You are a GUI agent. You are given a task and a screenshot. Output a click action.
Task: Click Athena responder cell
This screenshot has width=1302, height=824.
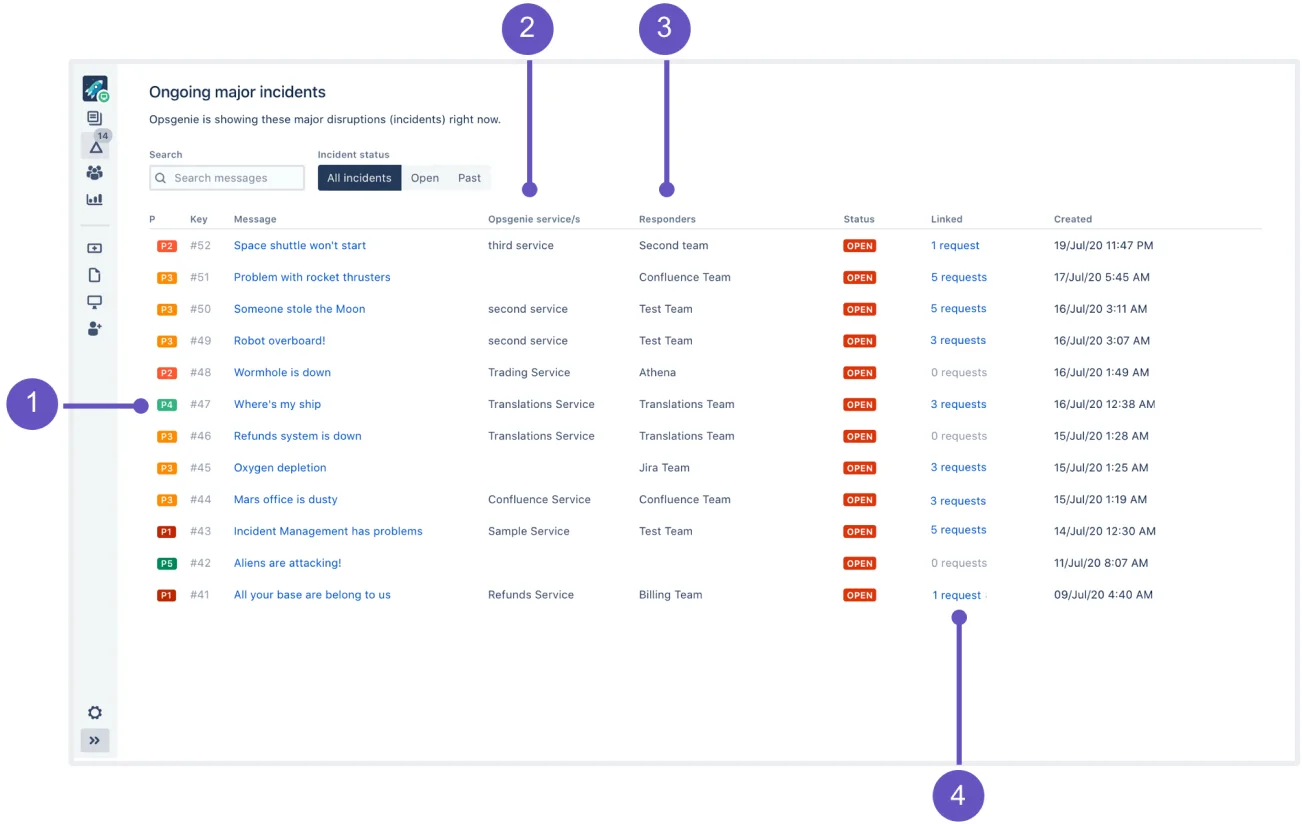[658, 372]
